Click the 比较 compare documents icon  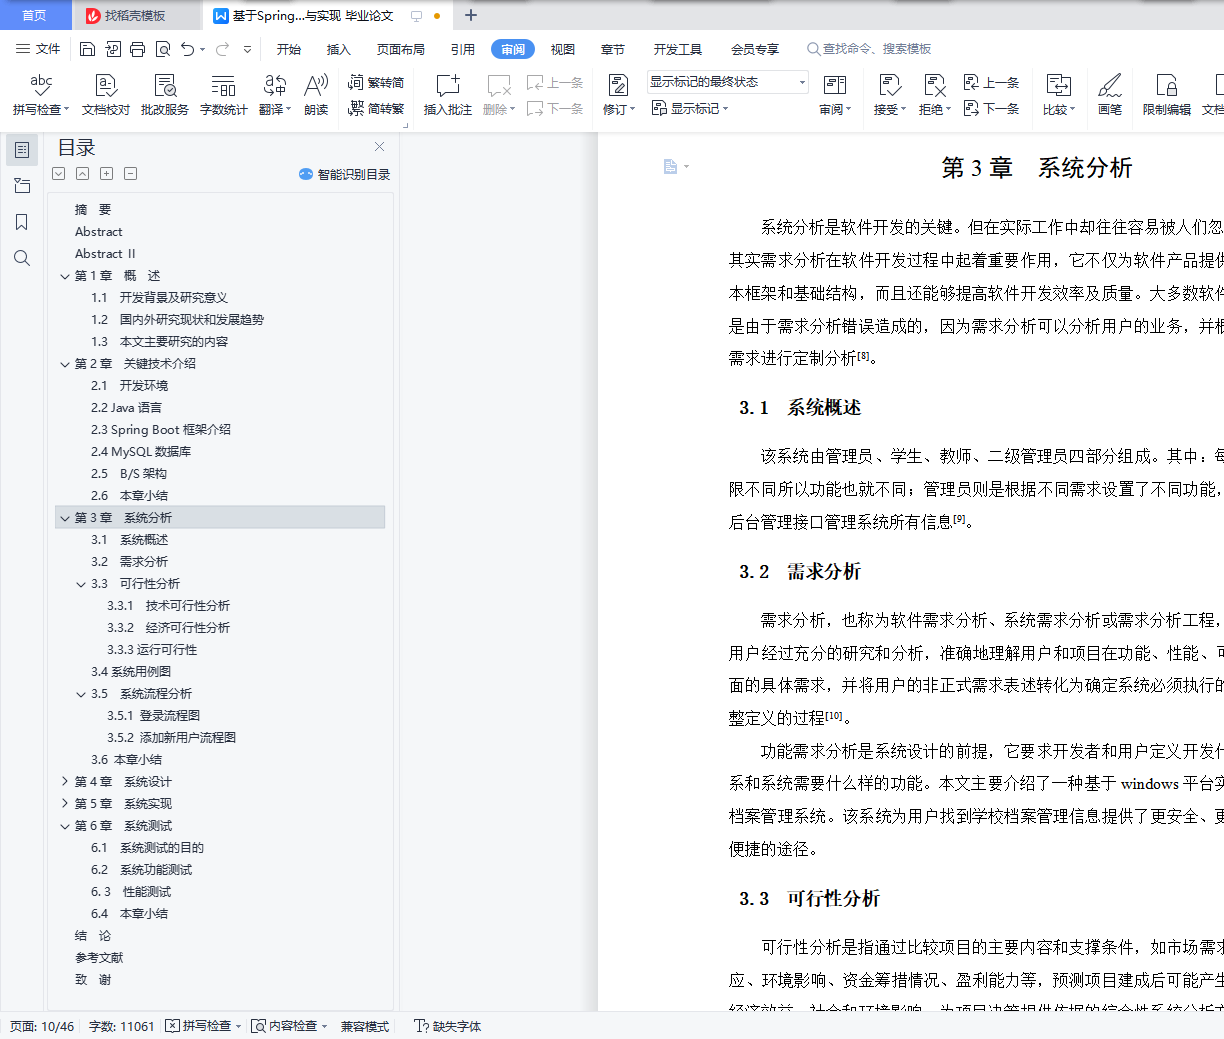point(1058,86)
